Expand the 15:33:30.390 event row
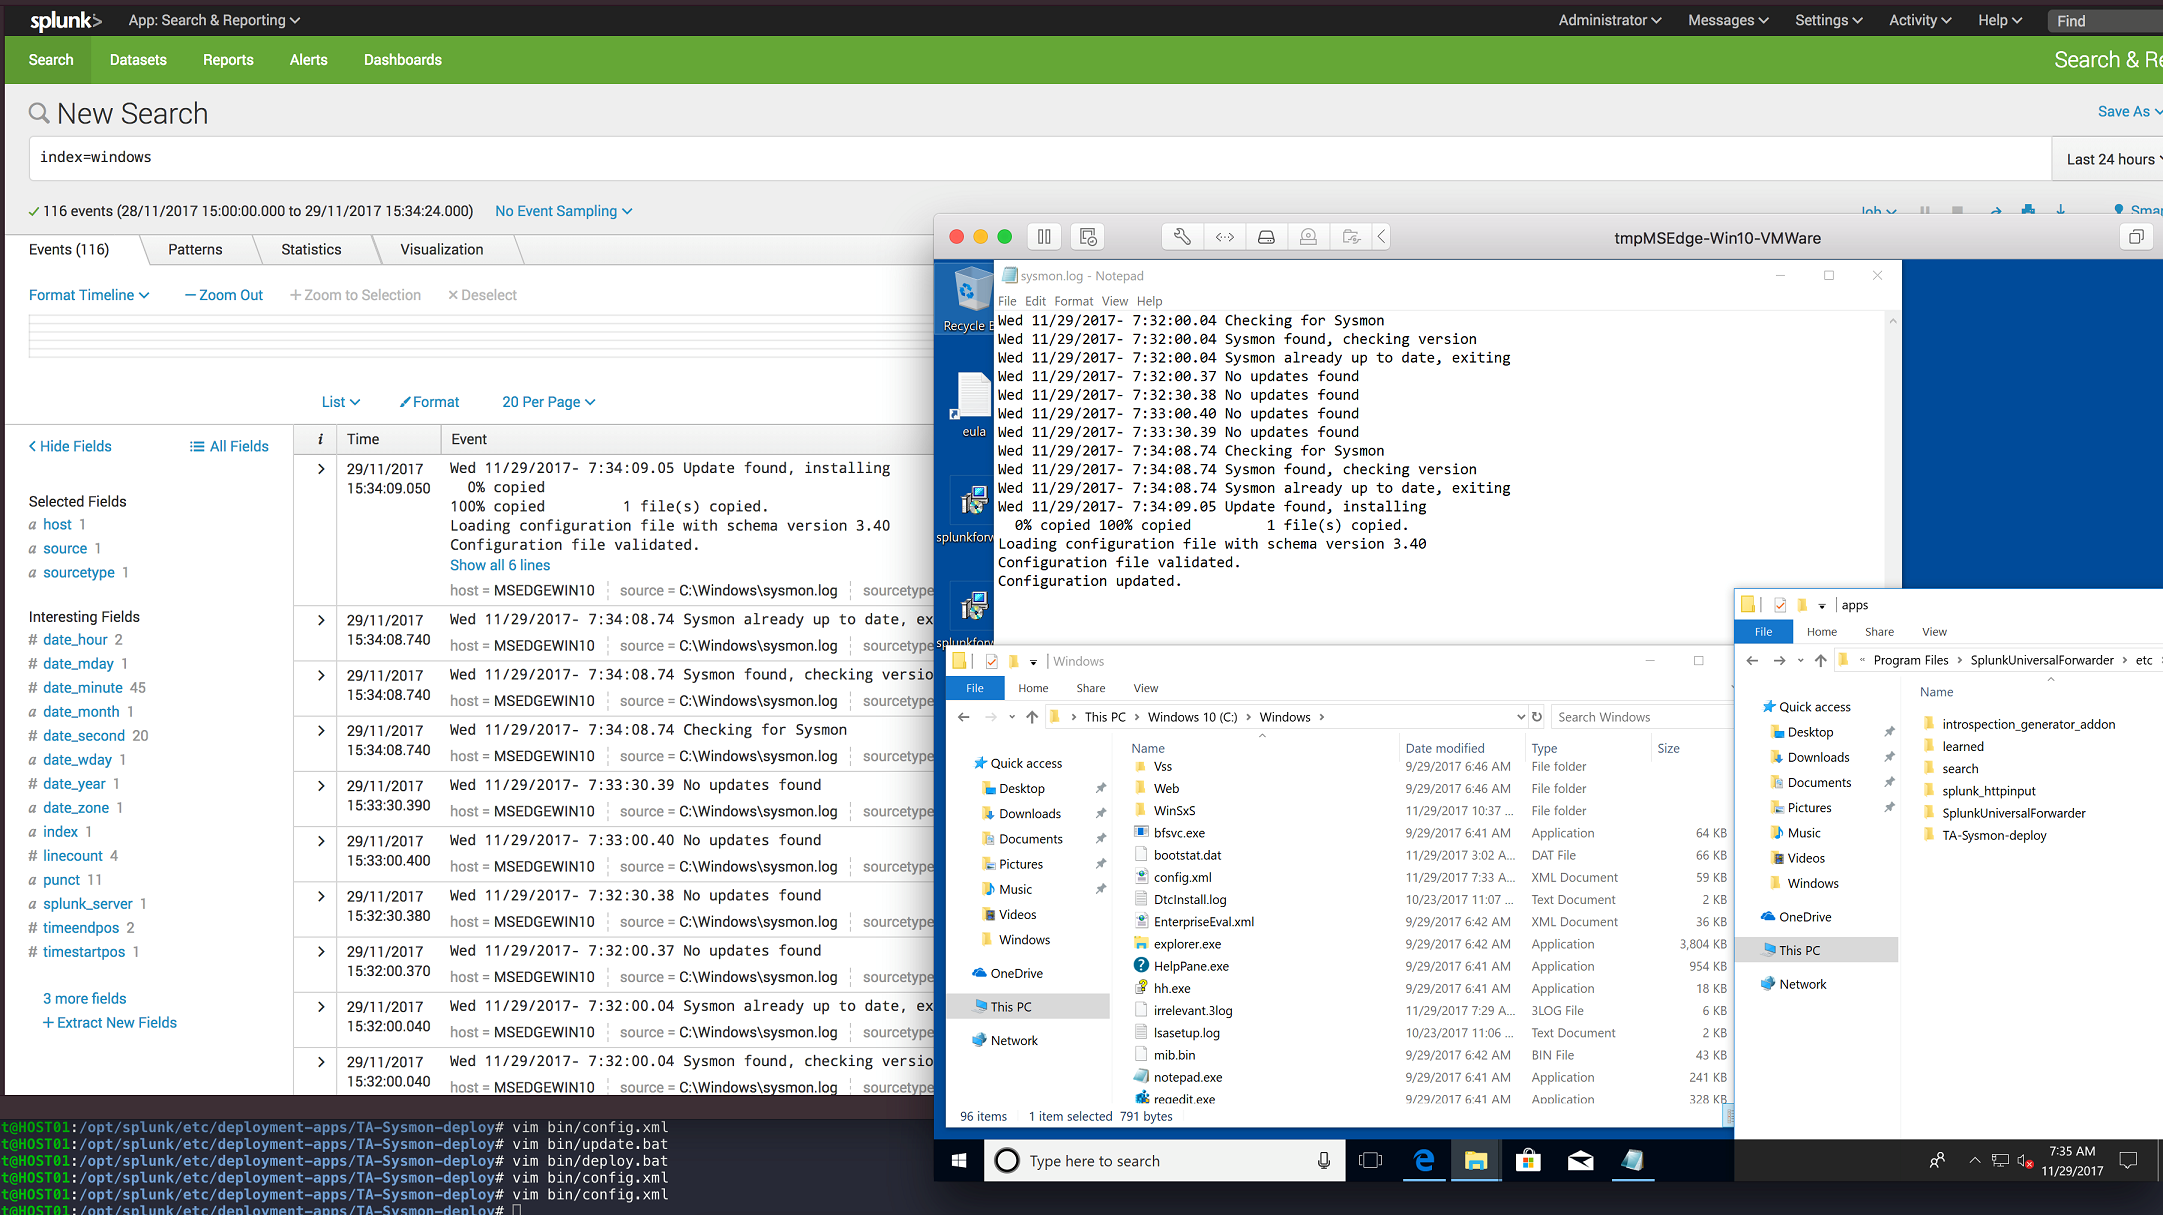2163x1215 pixels. tap(321, 785)
